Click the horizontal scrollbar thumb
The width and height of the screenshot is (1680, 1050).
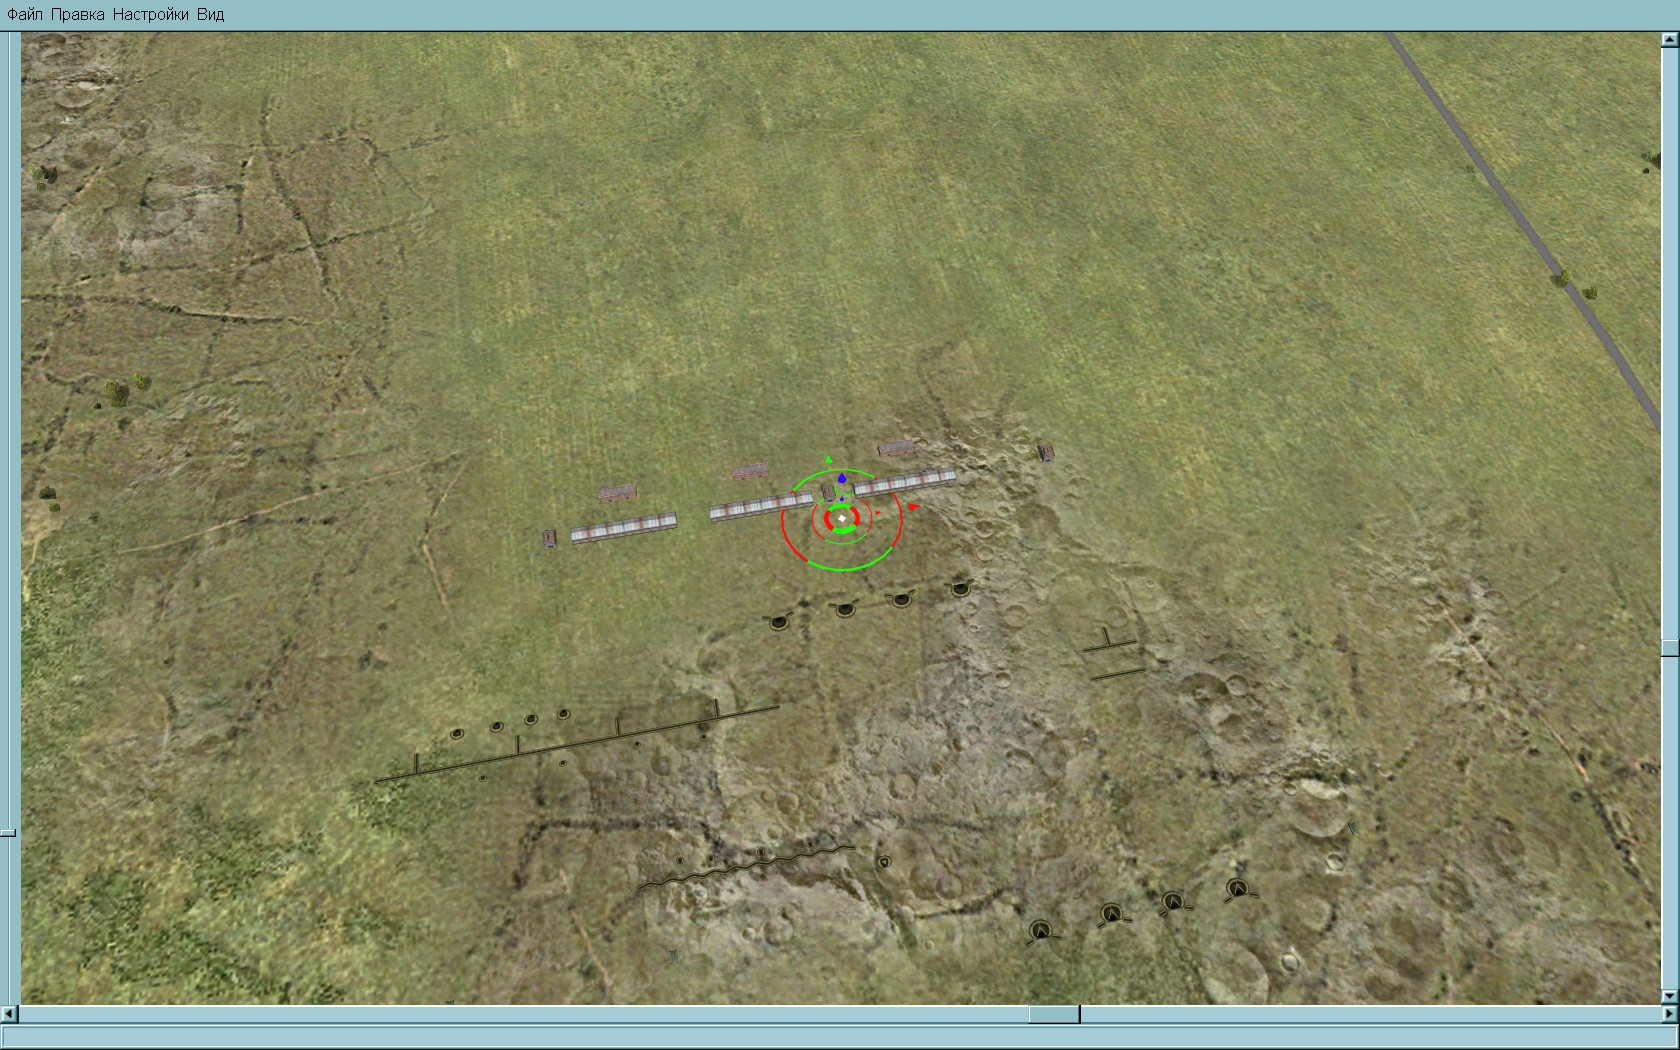point(1054,1014)
